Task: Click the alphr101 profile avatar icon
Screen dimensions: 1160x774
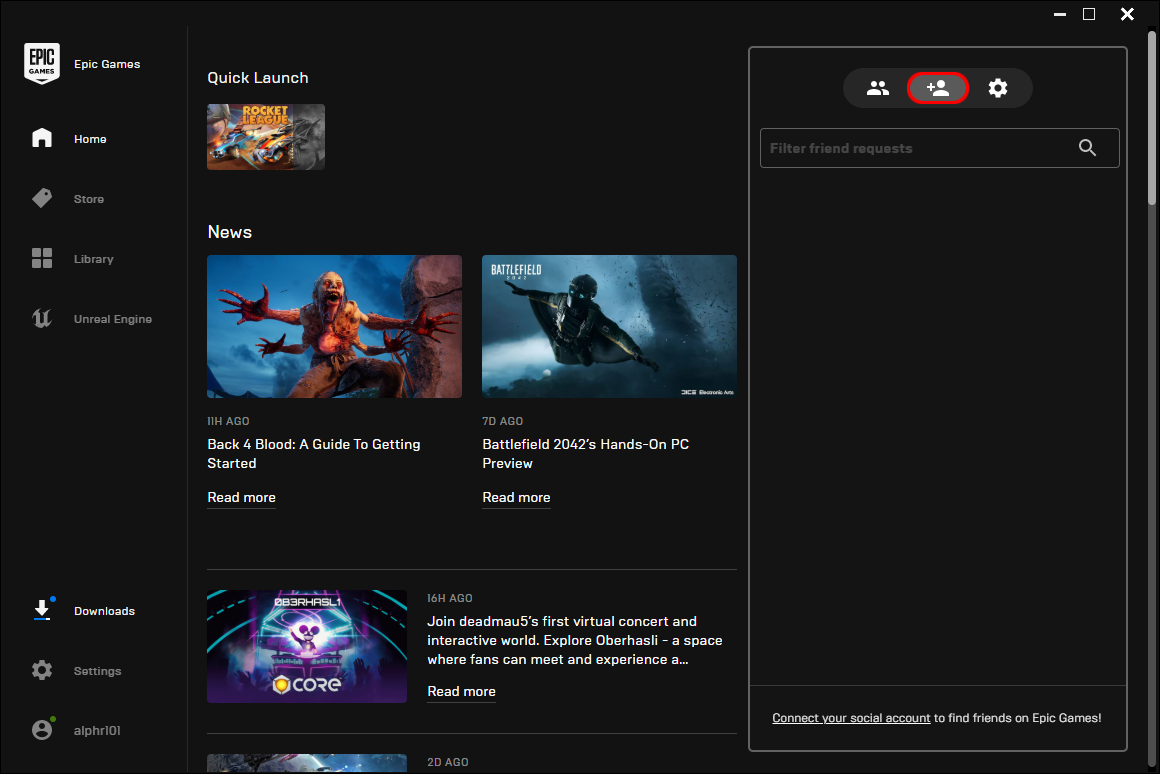Action: (42, 730)
